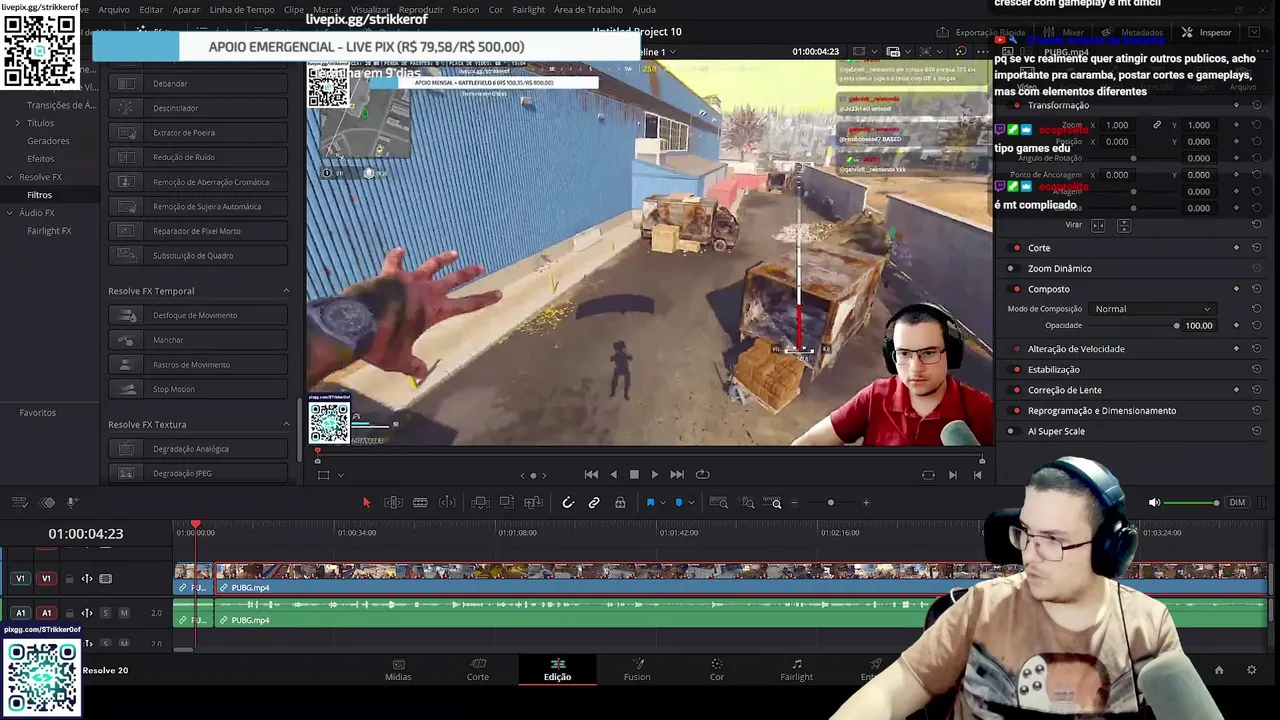This screenshot has height=720, width=1280.
Task: Add a blue marker on the timeline
Action: point(679,503)
